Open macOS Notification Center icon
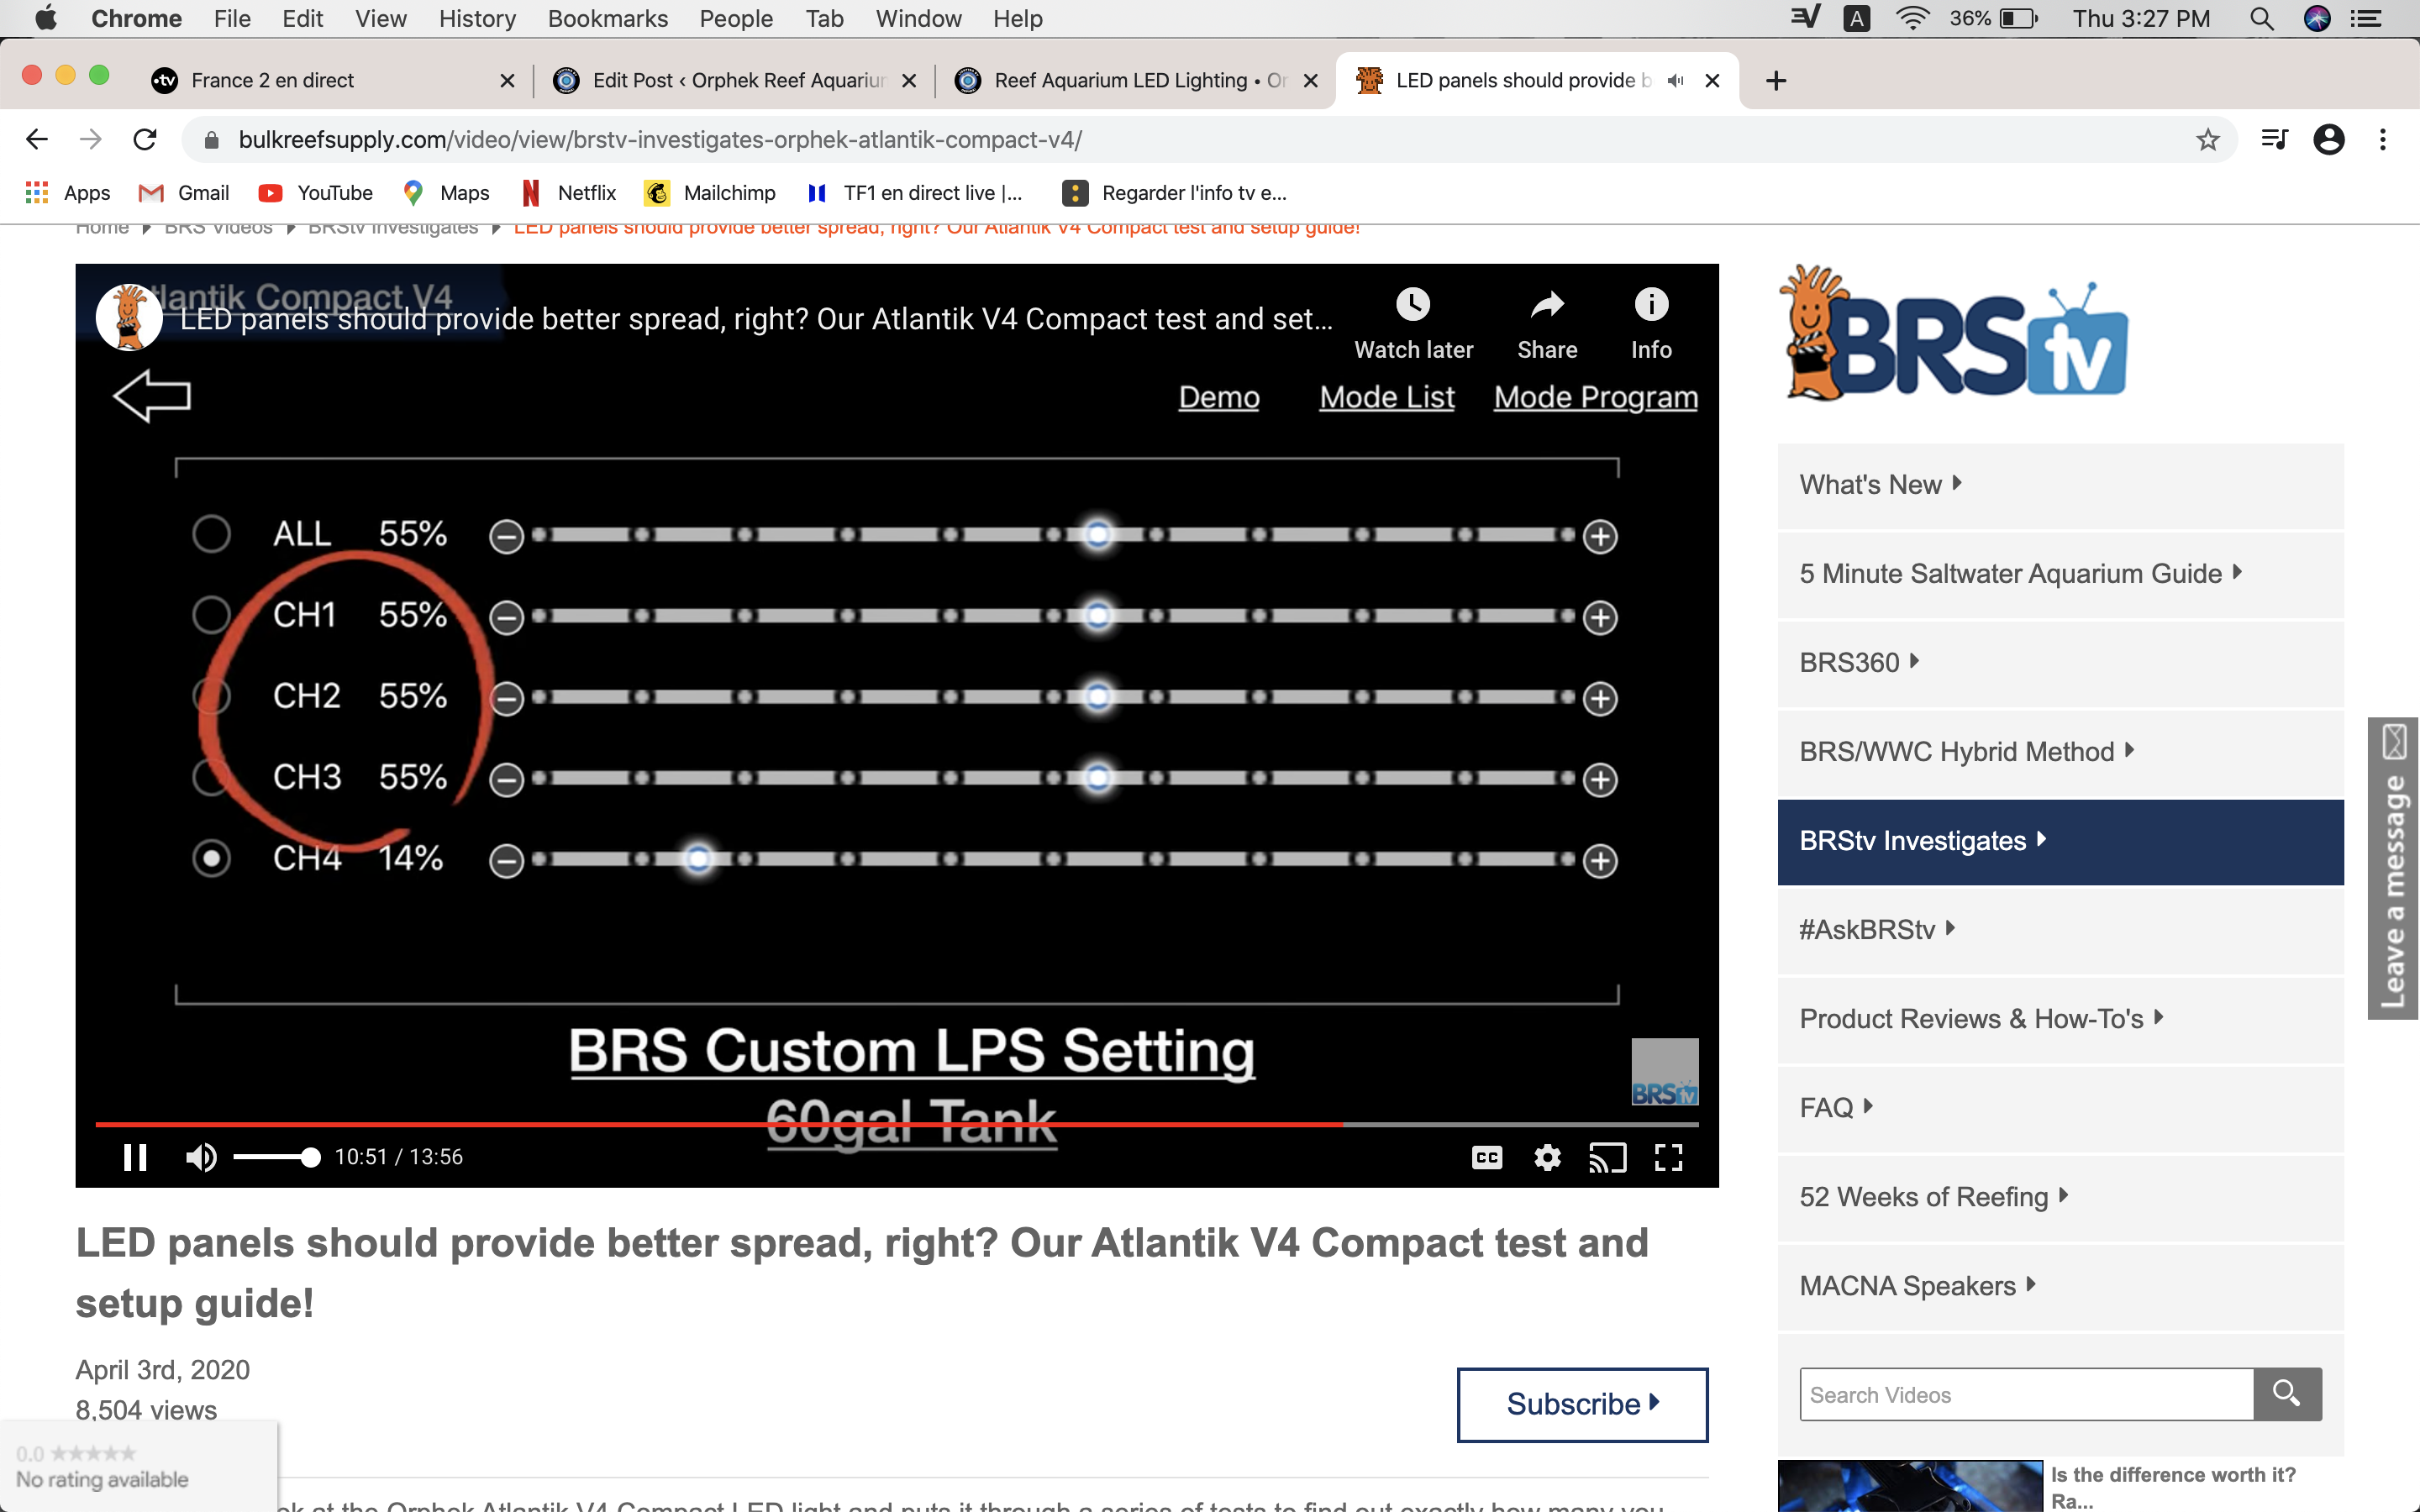The image size is (2420, 1512). pos(2366,18)
